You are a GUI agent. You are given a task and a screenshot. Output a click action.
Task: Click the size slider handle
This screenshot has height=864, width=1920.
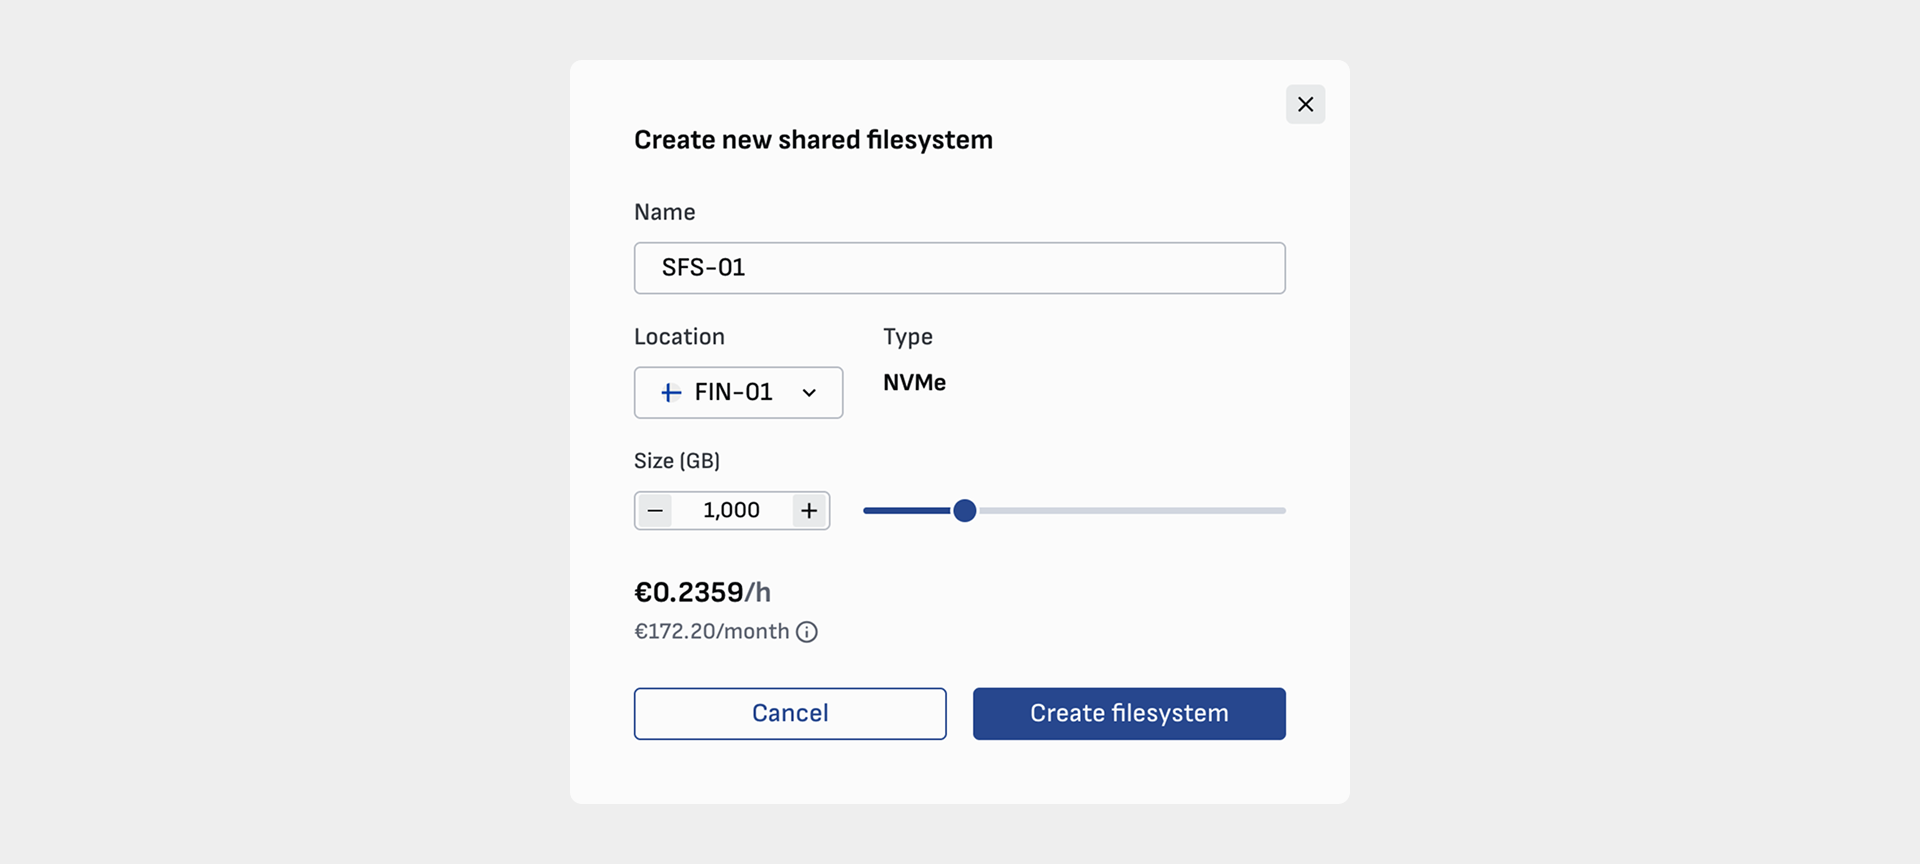point(964,511)
